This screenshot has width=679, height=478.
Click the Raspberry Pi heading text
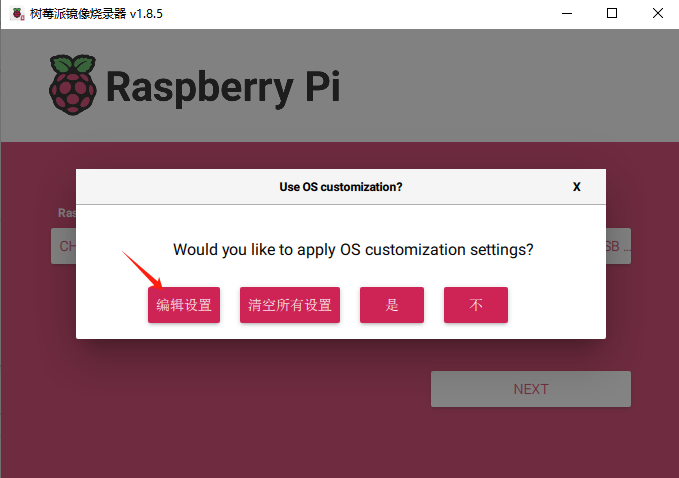click(x=223, y=87)
